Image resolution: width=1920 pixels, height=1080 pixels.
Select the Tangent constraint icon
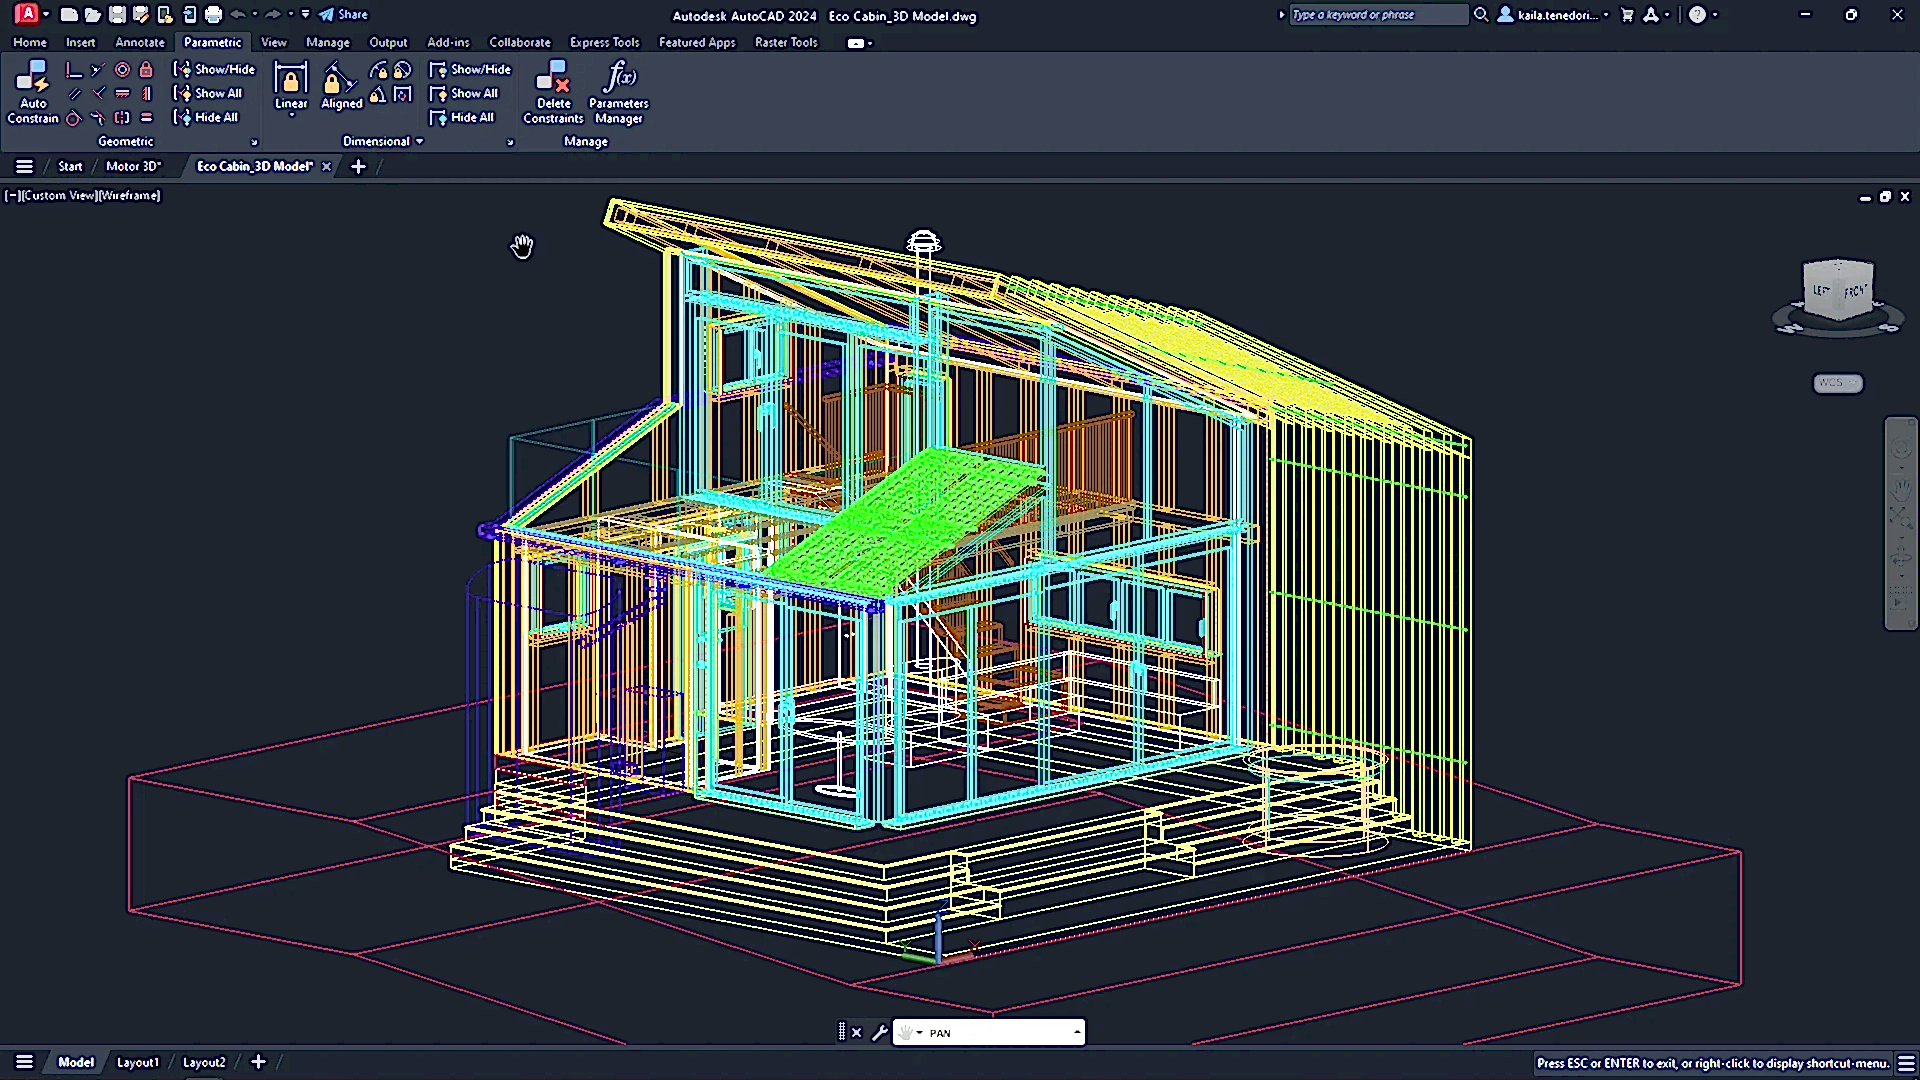[x=73, y=118]
